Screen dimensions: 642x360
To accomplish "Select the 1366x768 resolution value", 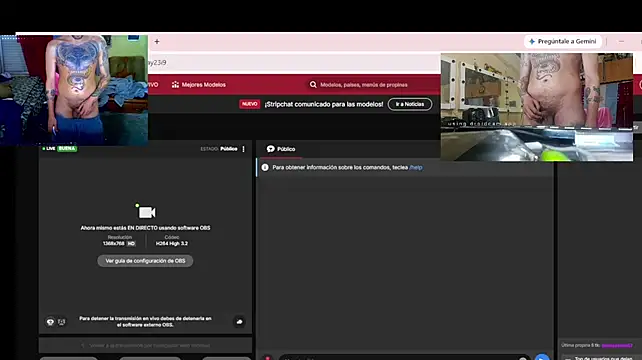I will 113,244.
